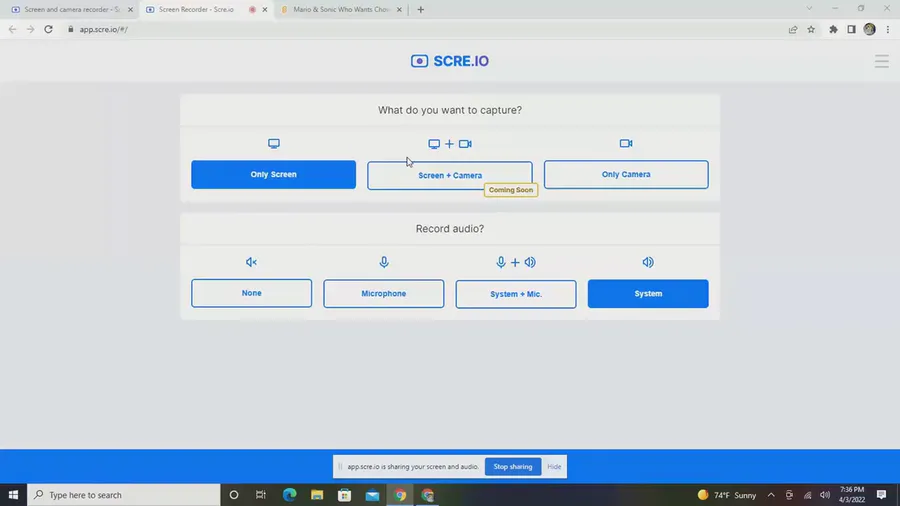Choose None for audio recording

[x=251, y=293]
